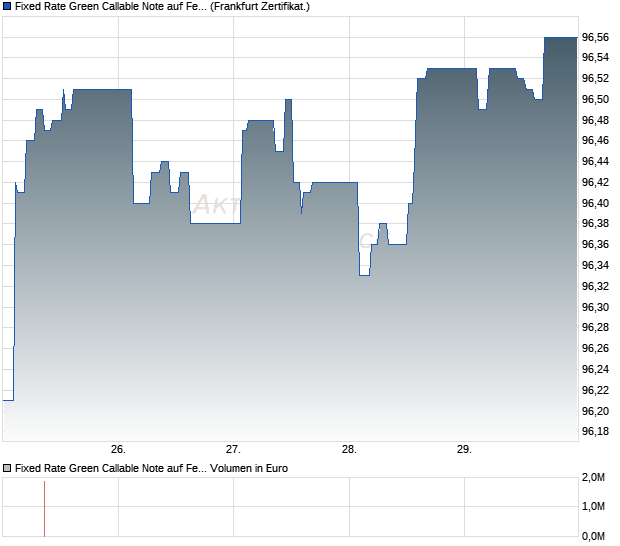
Task: Click the 96,56 price axis label
Action: (595, 38)
